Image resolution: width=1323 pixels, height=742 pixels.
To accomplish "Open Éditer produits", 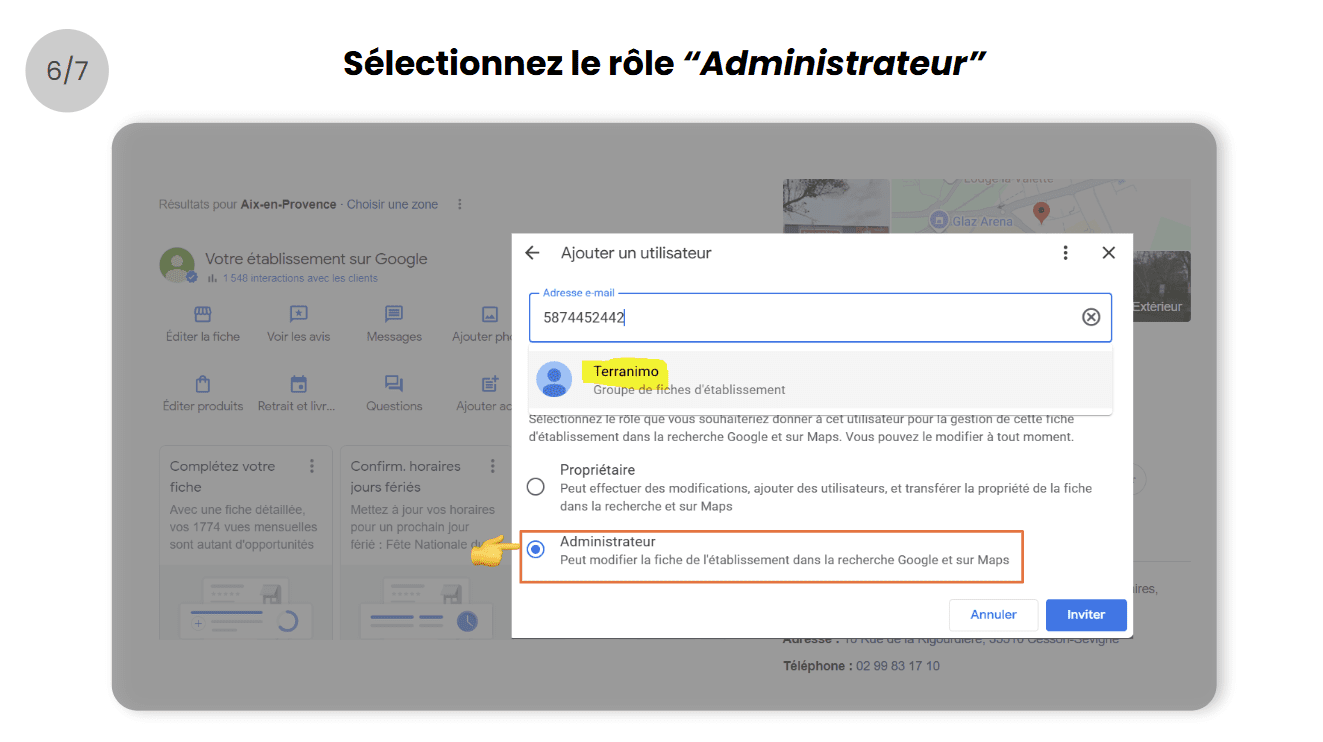I will (x=203, y=393).
